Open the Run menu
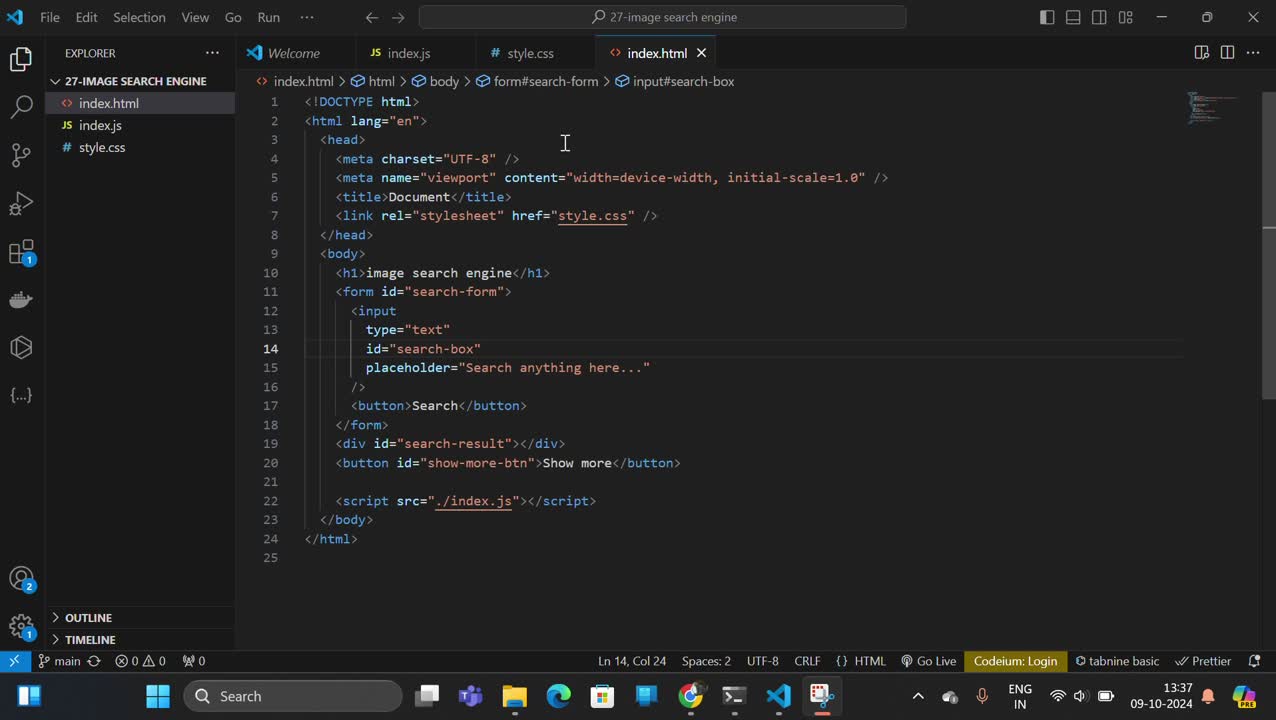The height and width of the screenshot is (720, 1276). coord(268,17)
